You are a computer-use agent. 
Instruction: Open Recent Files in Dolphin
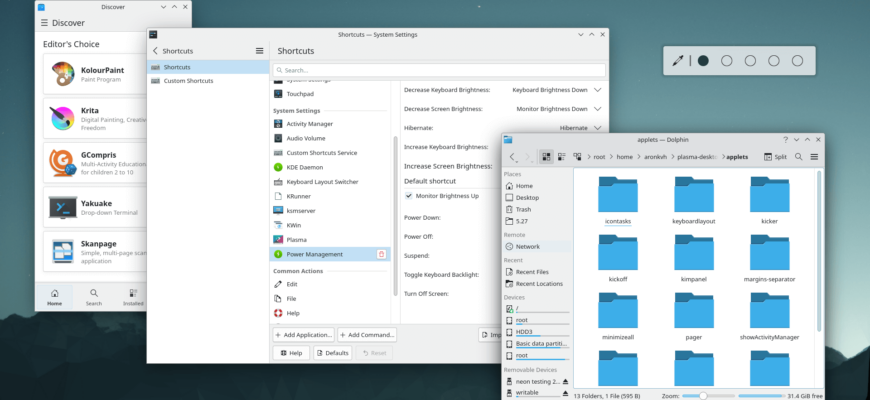coord(537,272)
